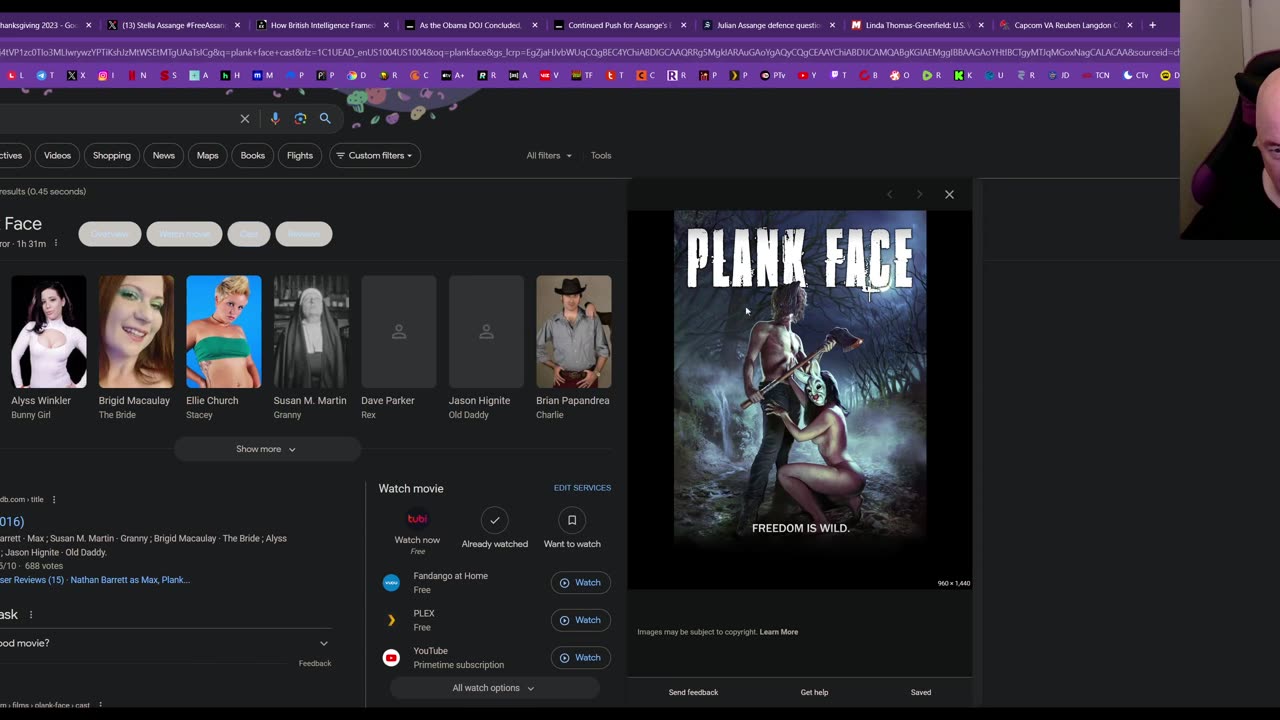Switch to the Maps search tab

coord(207,155)
